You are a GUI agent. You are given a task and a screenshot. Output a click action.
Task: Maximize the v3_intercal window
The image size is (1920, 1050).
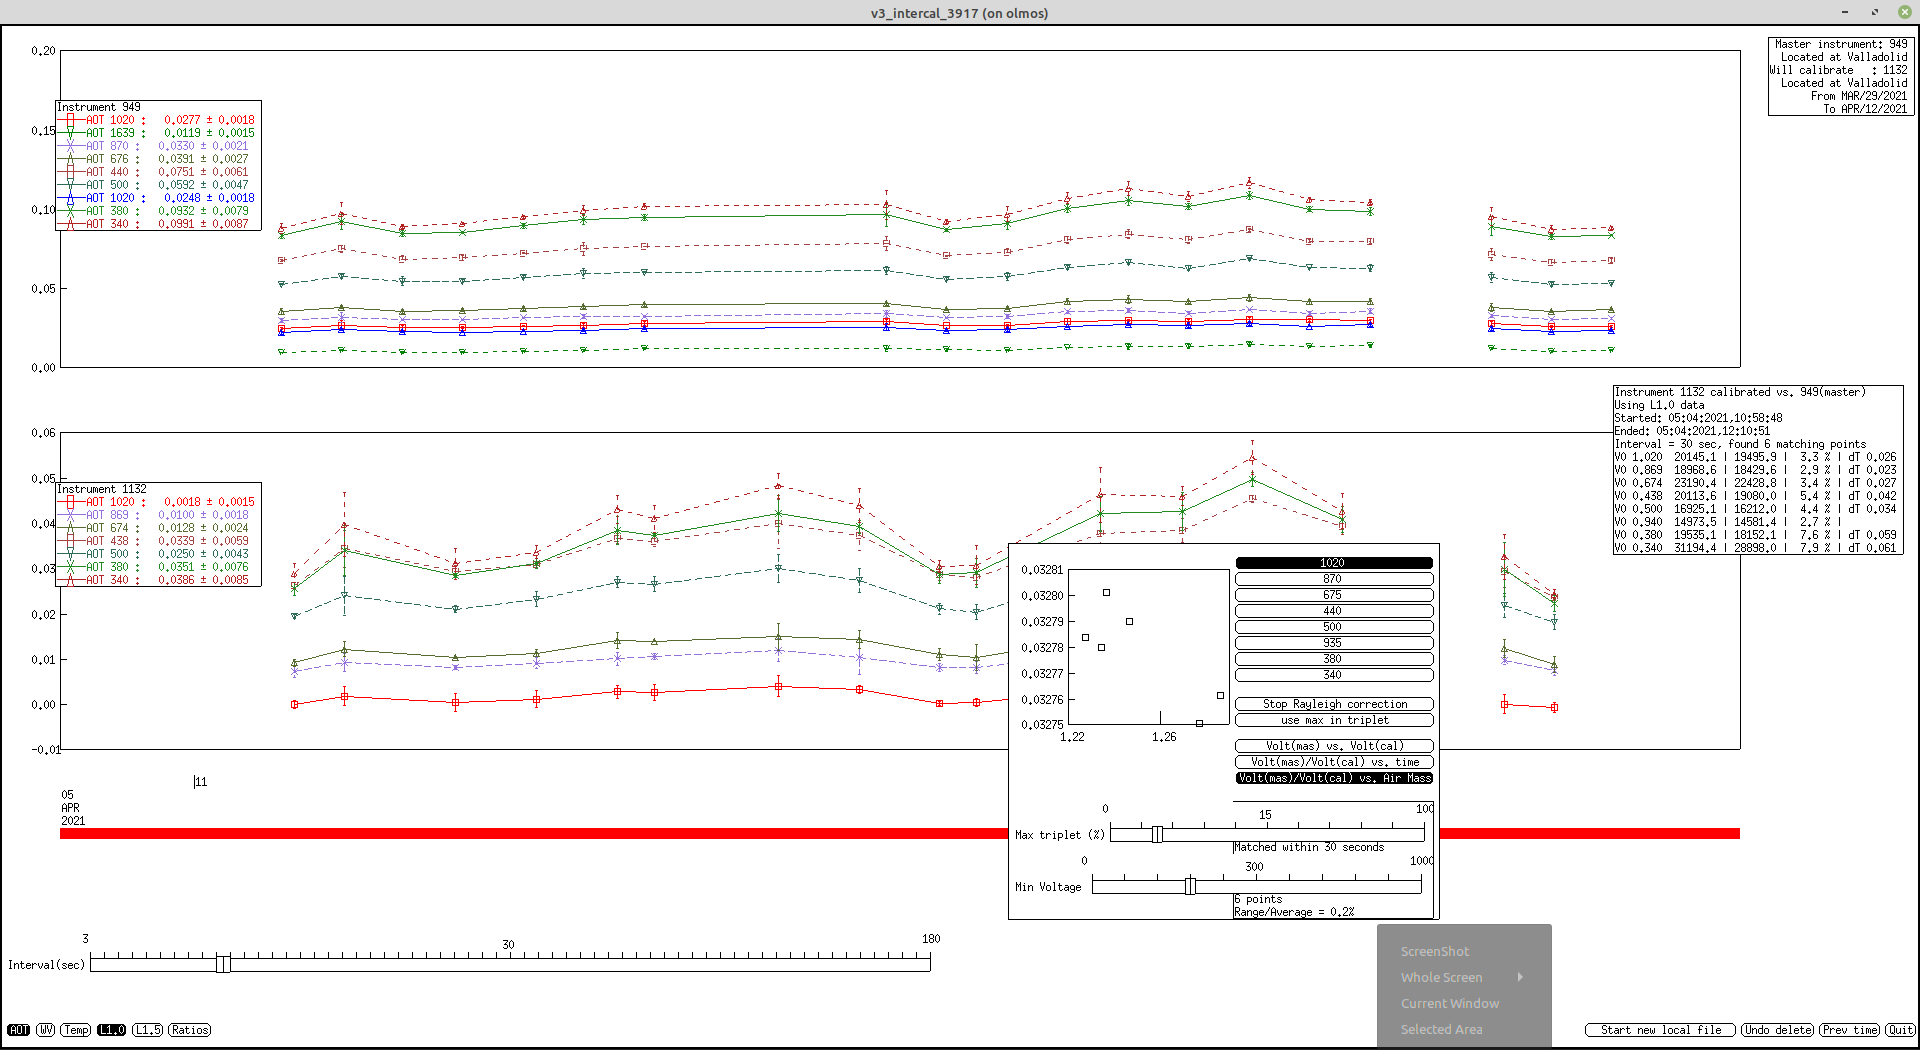click(1874, 12)
